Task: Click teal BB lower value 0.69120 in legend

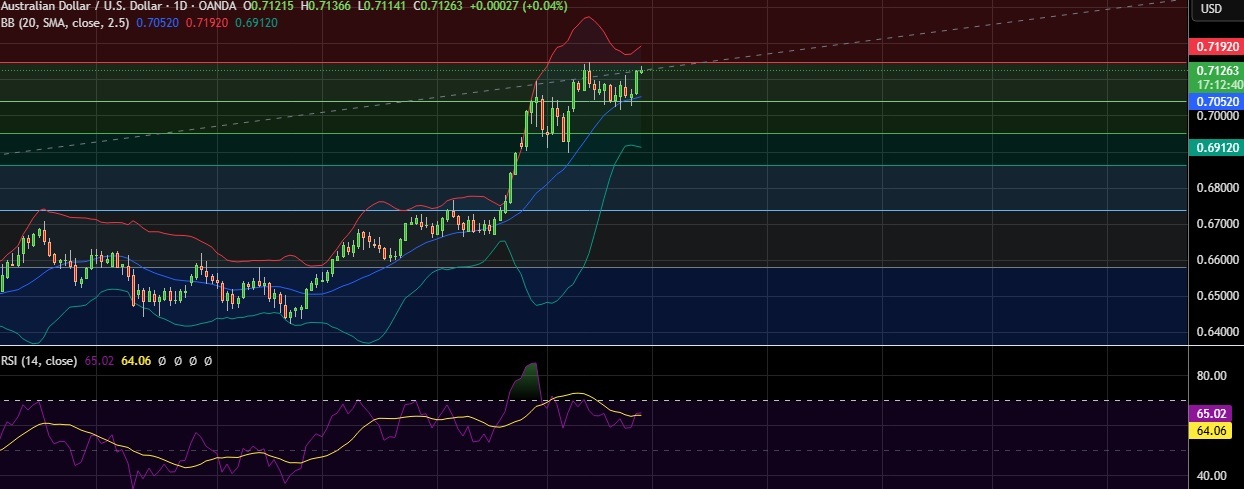Action: (x=256, y=21)
